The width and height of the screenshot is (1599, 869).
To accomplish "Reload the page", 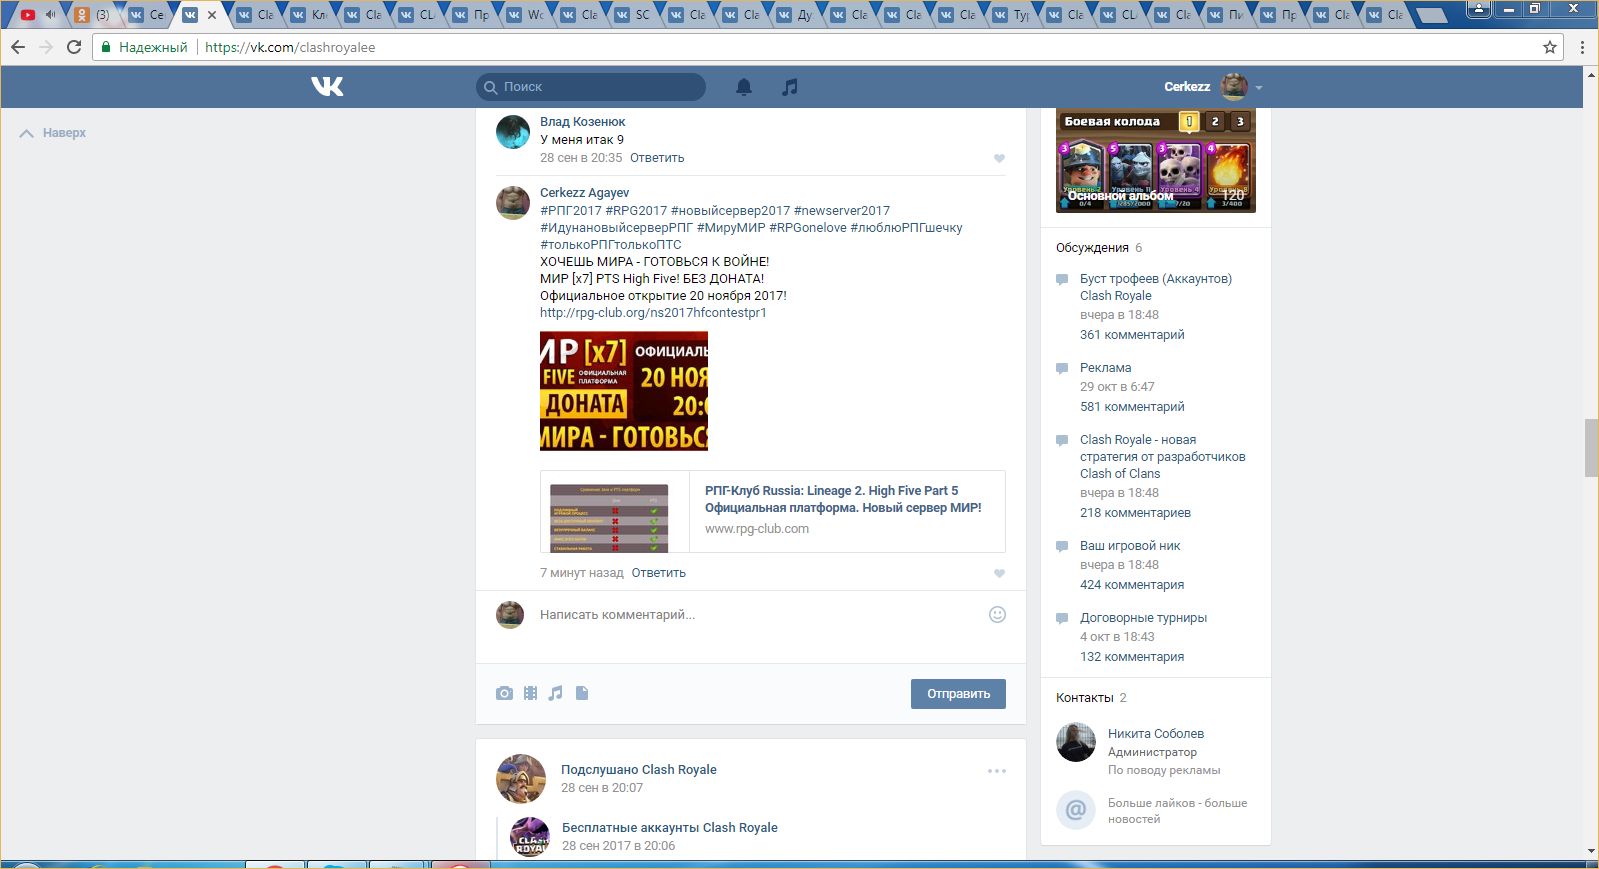I will click(x=74, y=47).
